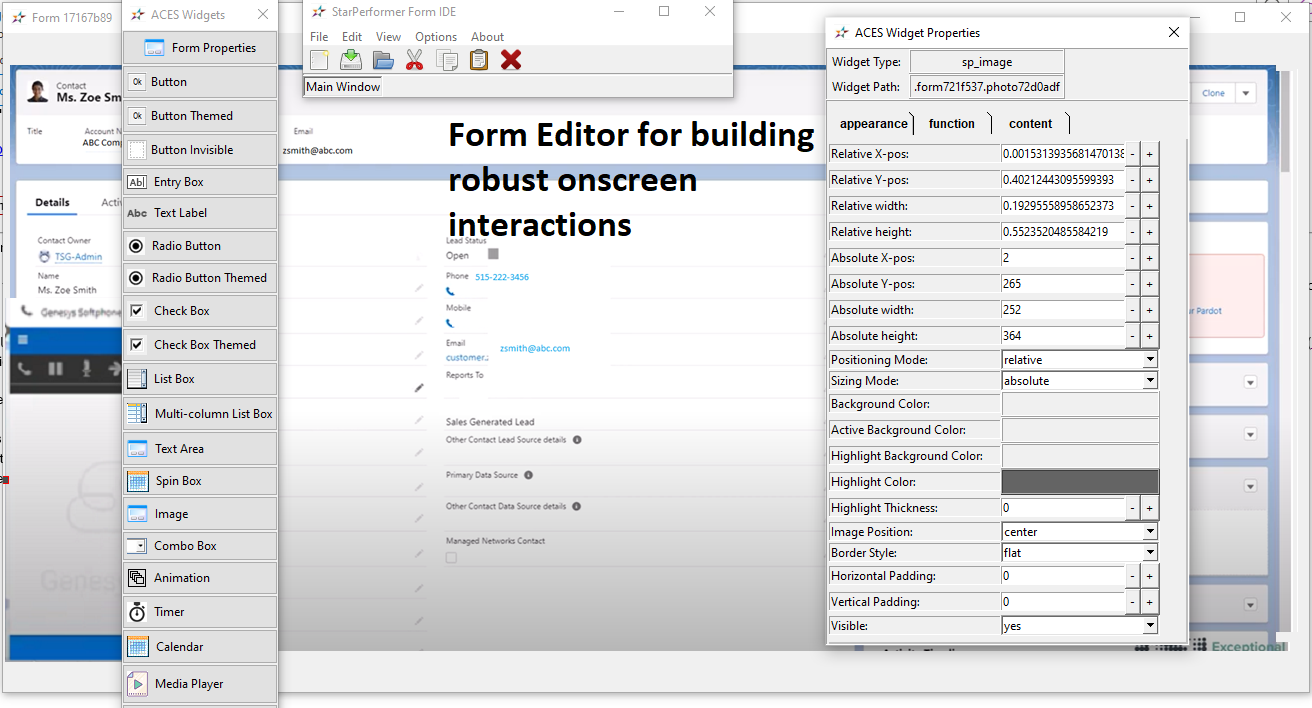Choose the Timer widget
Image resolution: width=1312 pixels, height=708 pixels.
(200, 612)
